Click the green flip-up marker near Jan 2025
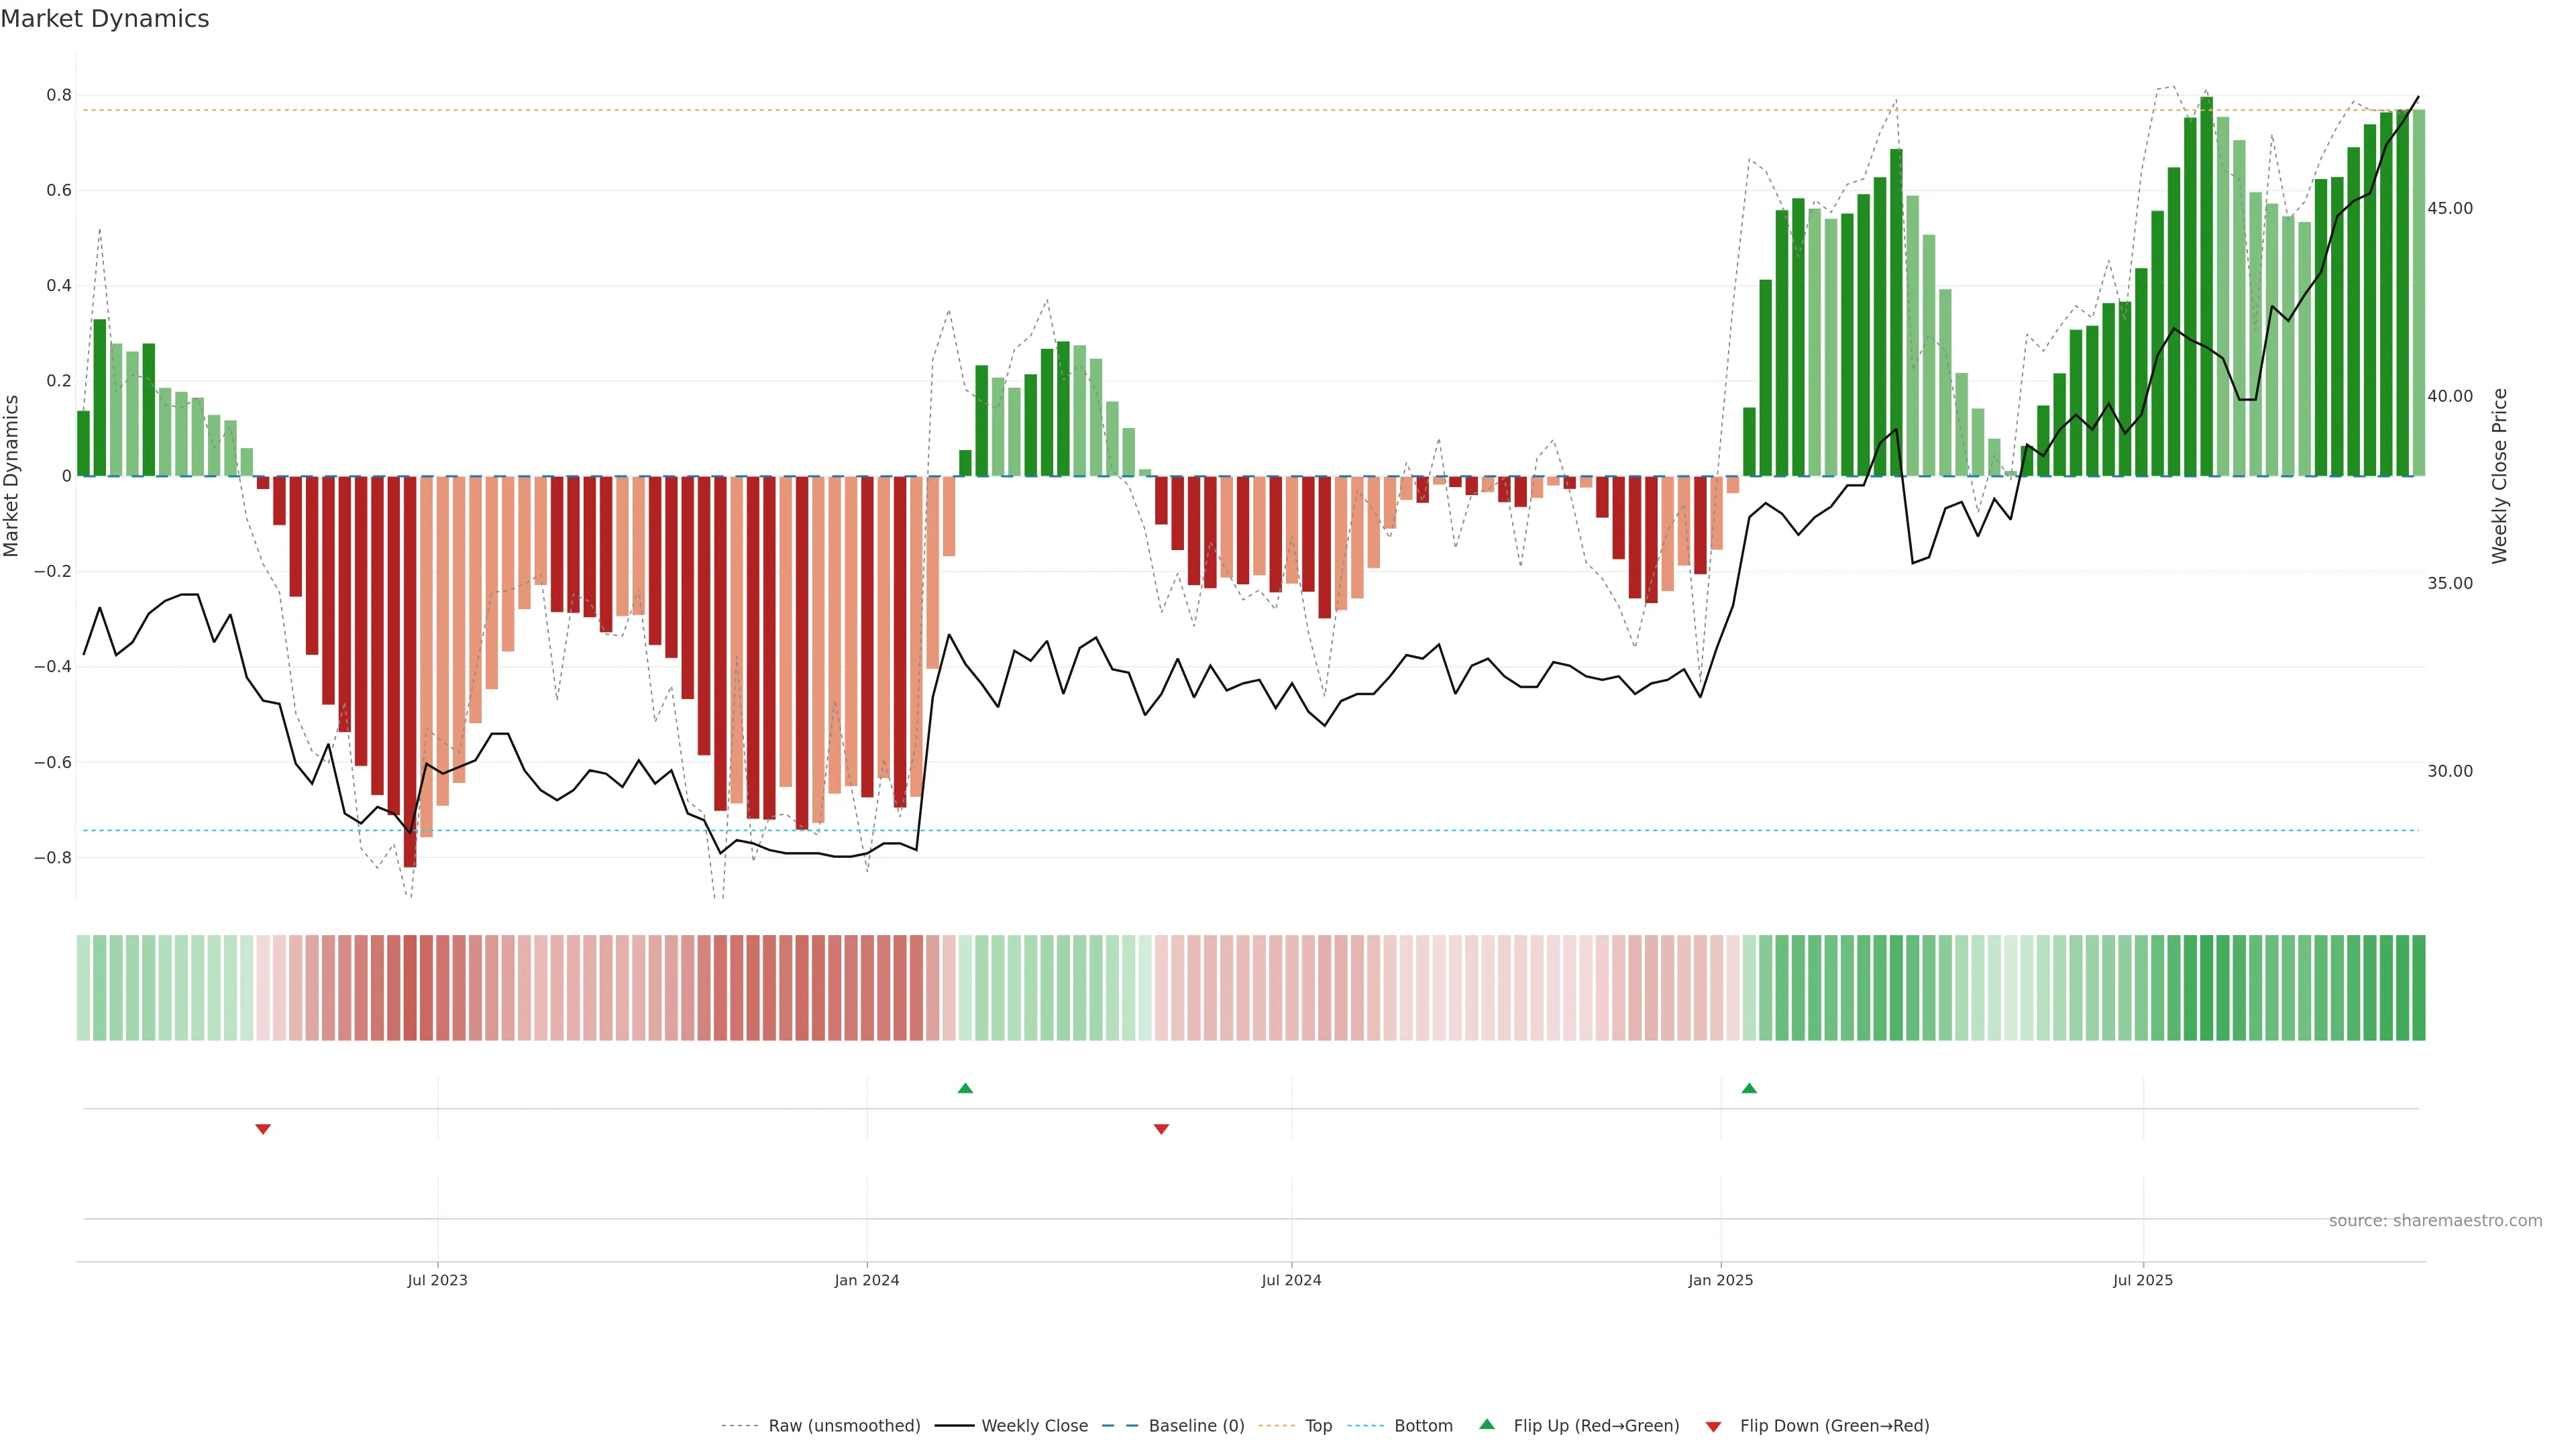 [x=1749, y=1088]
